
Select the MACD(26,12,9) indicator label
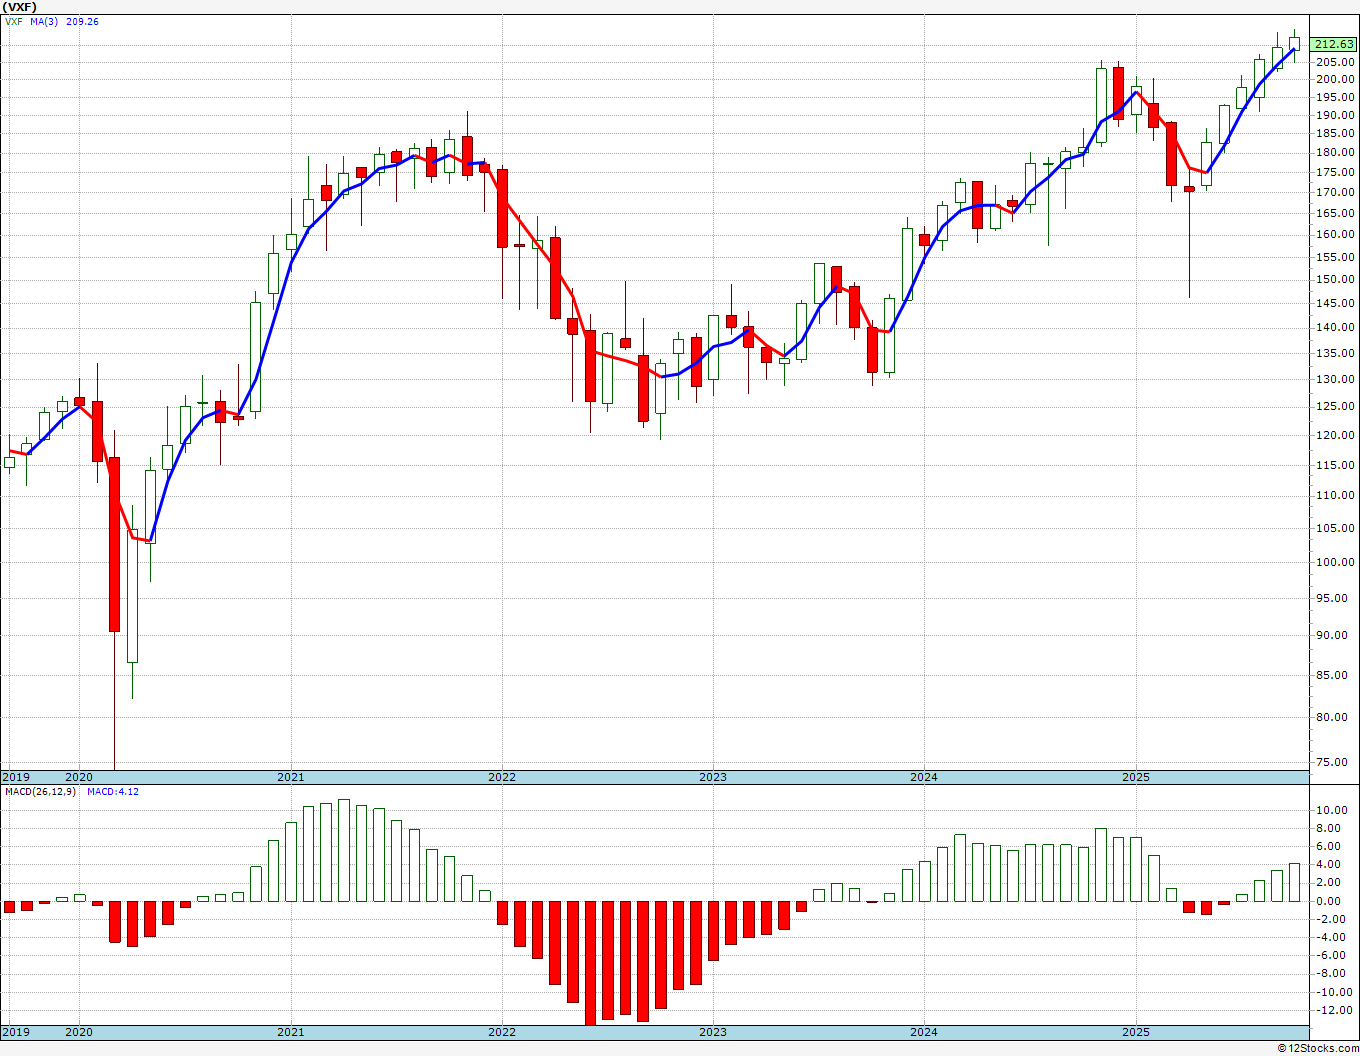point(41,792)
